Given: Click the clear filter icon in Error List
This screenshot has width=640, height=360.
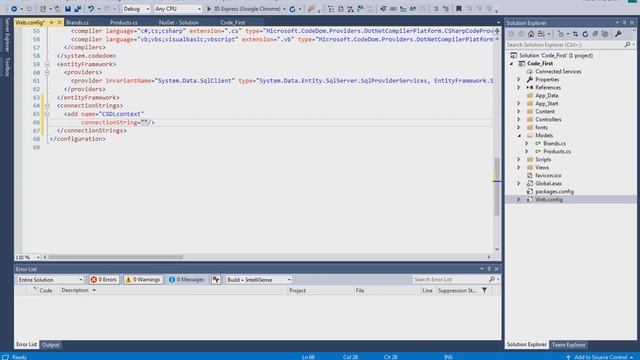Looking at the screenshot, I should tap(216, 280).
